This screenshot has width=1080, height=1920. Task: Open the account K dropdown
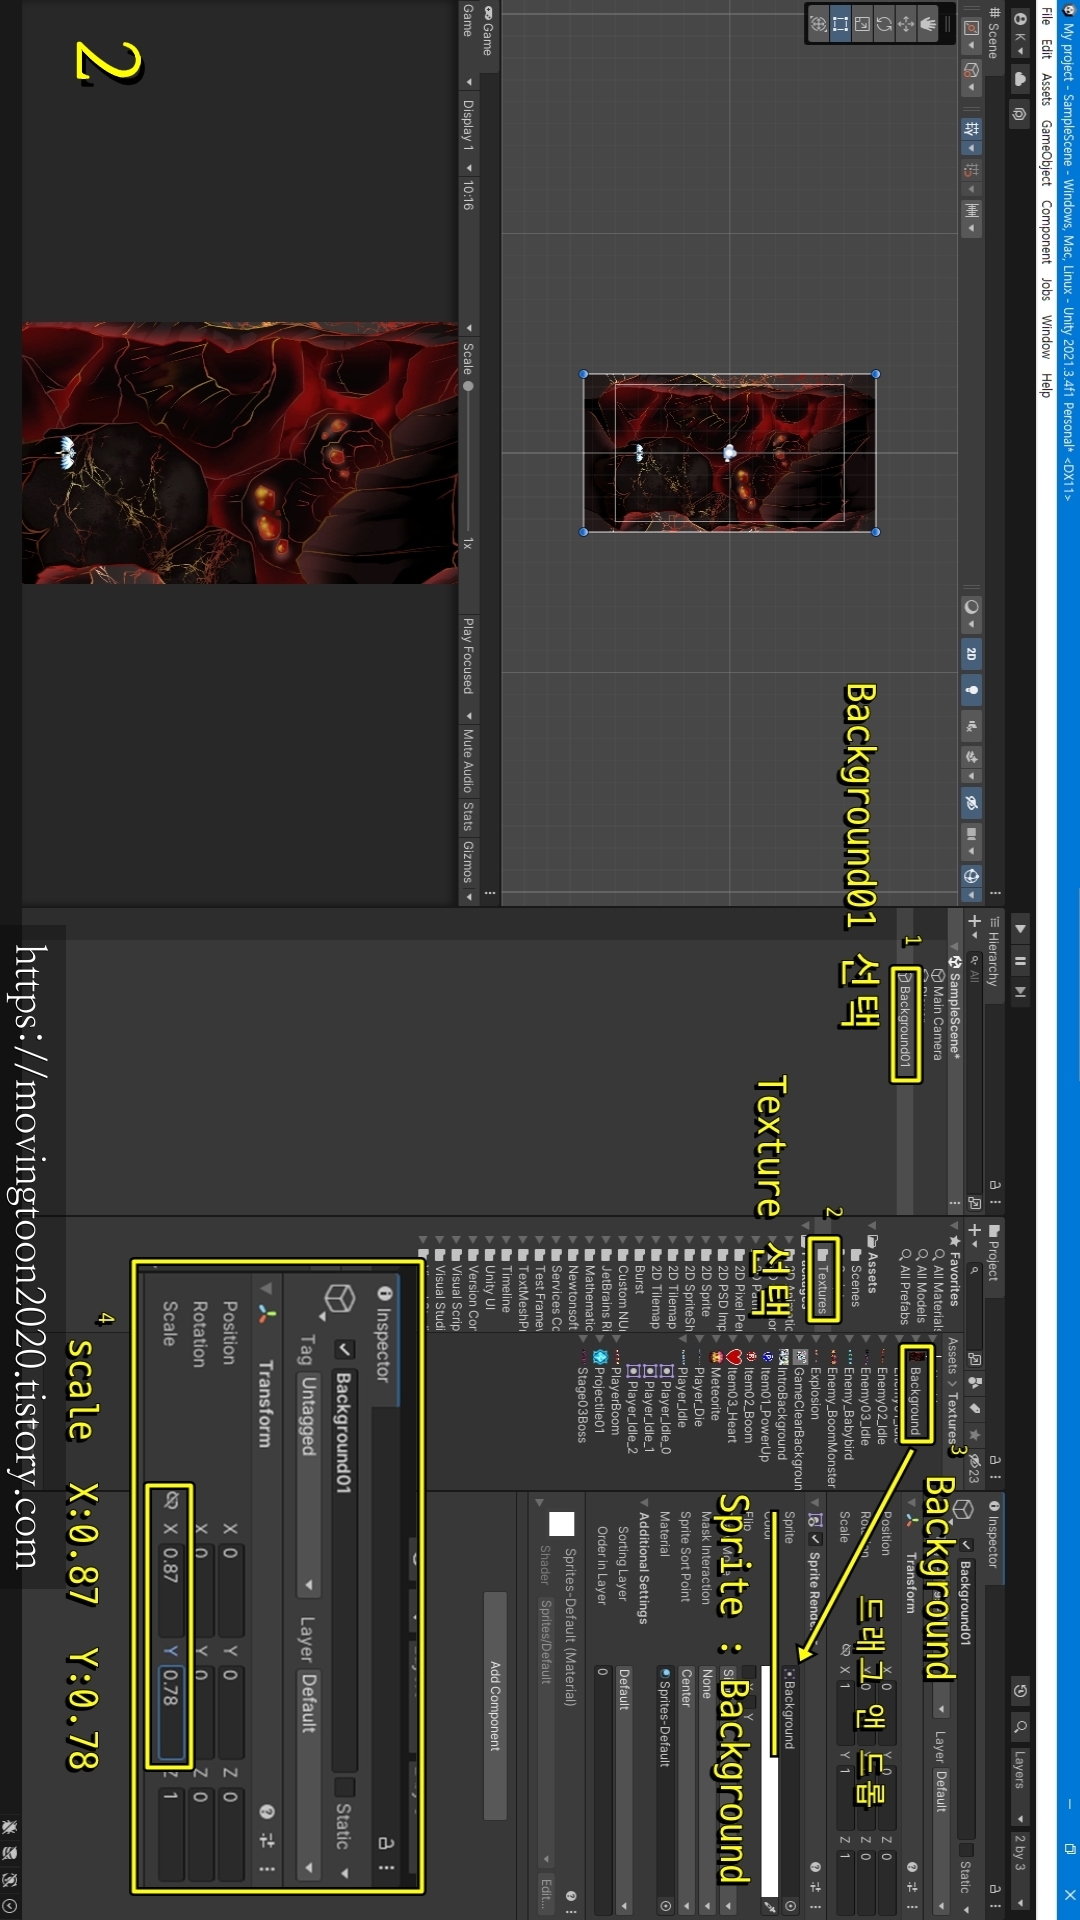pyautogui.click(x=1020, y=33)
